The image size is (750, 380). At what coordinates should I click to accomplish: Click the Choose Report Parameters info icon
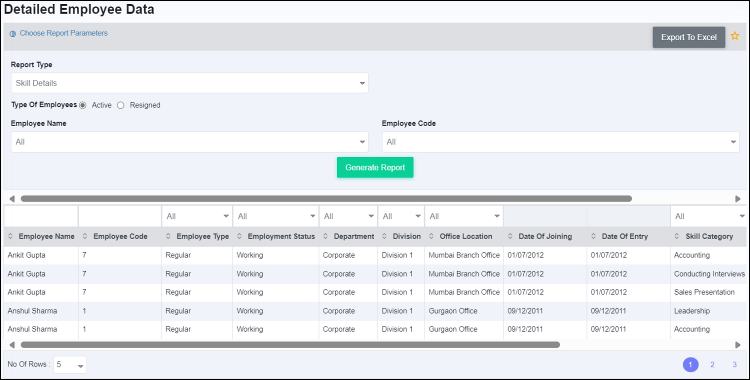[13, 34]
